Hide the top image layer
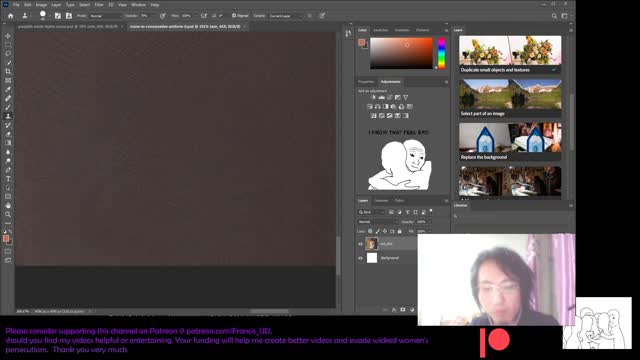This screenshot has height=360, width=640. coord(360,244)
